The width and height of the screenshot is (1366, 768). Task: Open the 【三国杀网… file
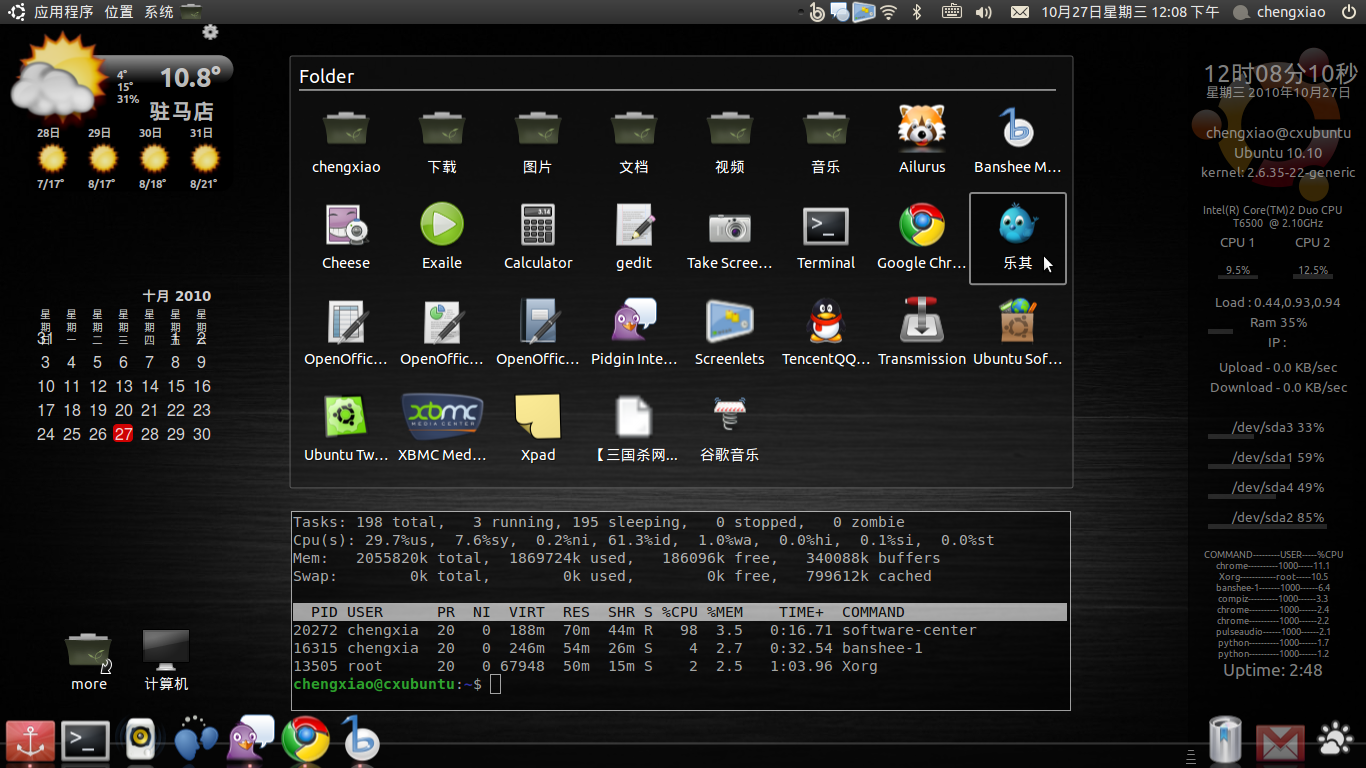(x=634, y=430)
